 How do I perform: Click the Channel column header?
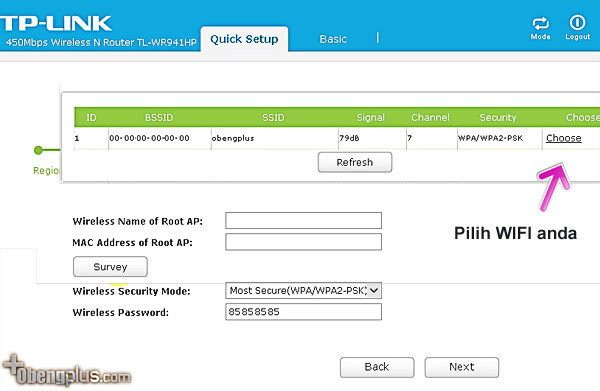pyautogui.click(x=430, y=117)
